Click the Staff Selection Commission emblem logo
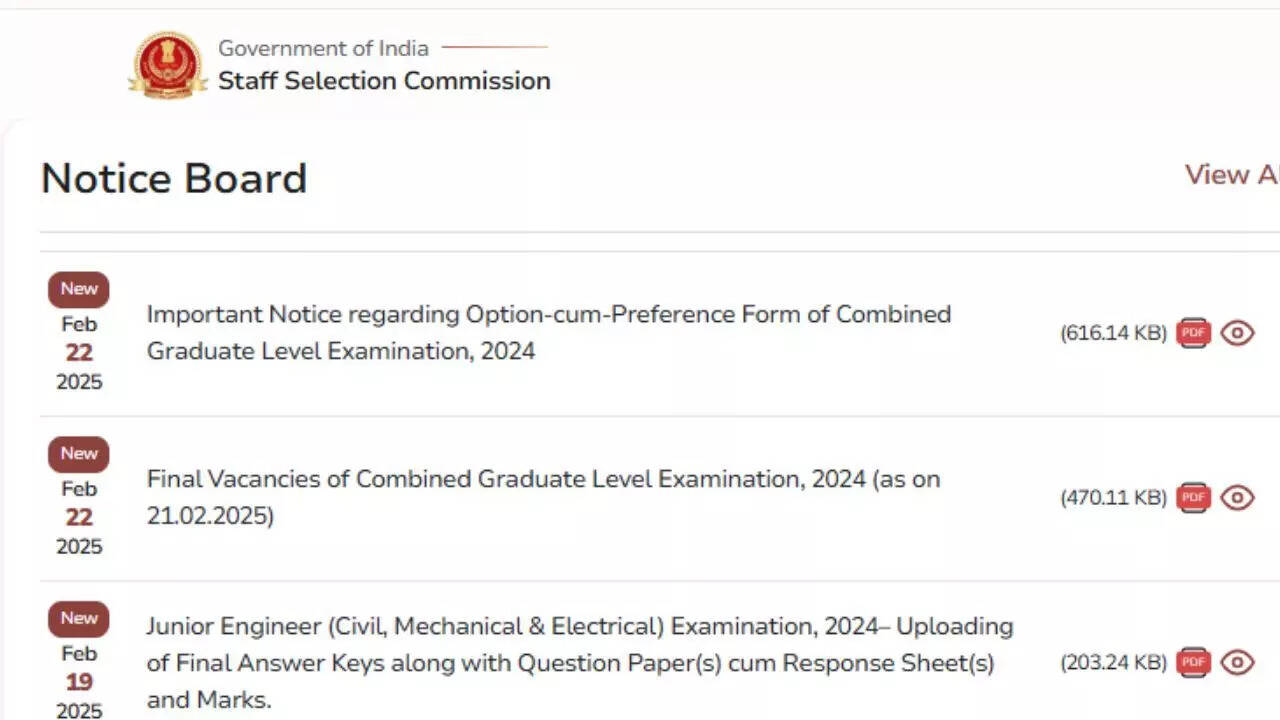Image resolution: width=1280 pixels, height=720 pixels. pos(168,65)
